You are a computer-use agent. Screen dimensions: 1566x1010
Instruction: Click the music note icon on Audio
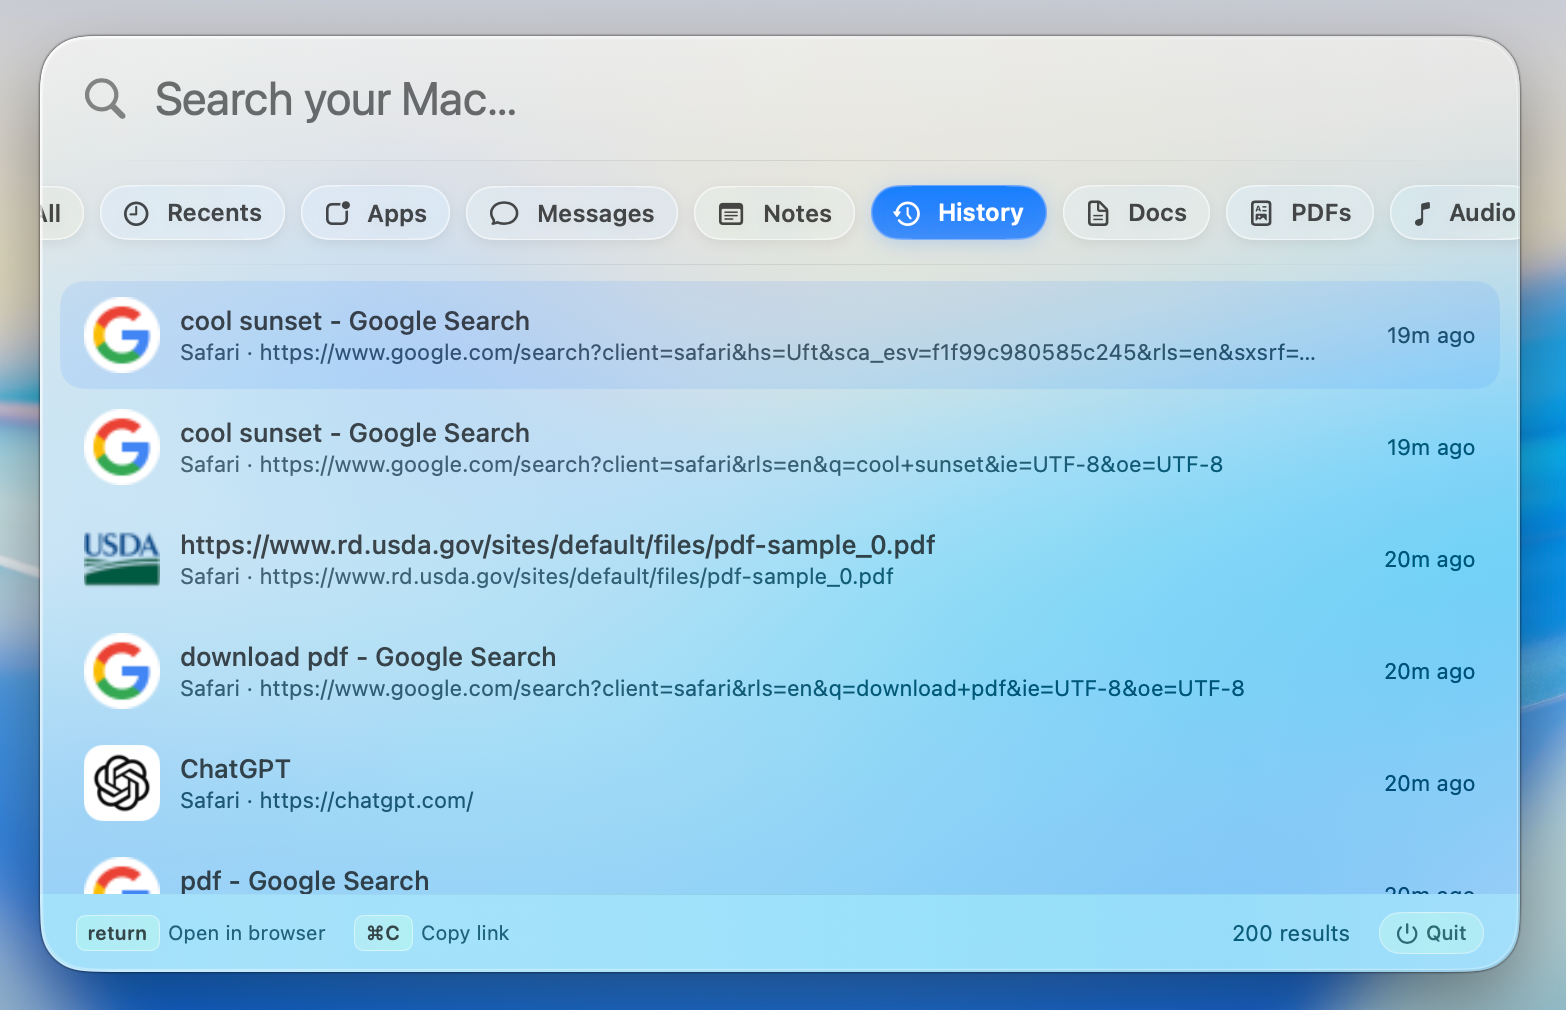(1422, 213)
